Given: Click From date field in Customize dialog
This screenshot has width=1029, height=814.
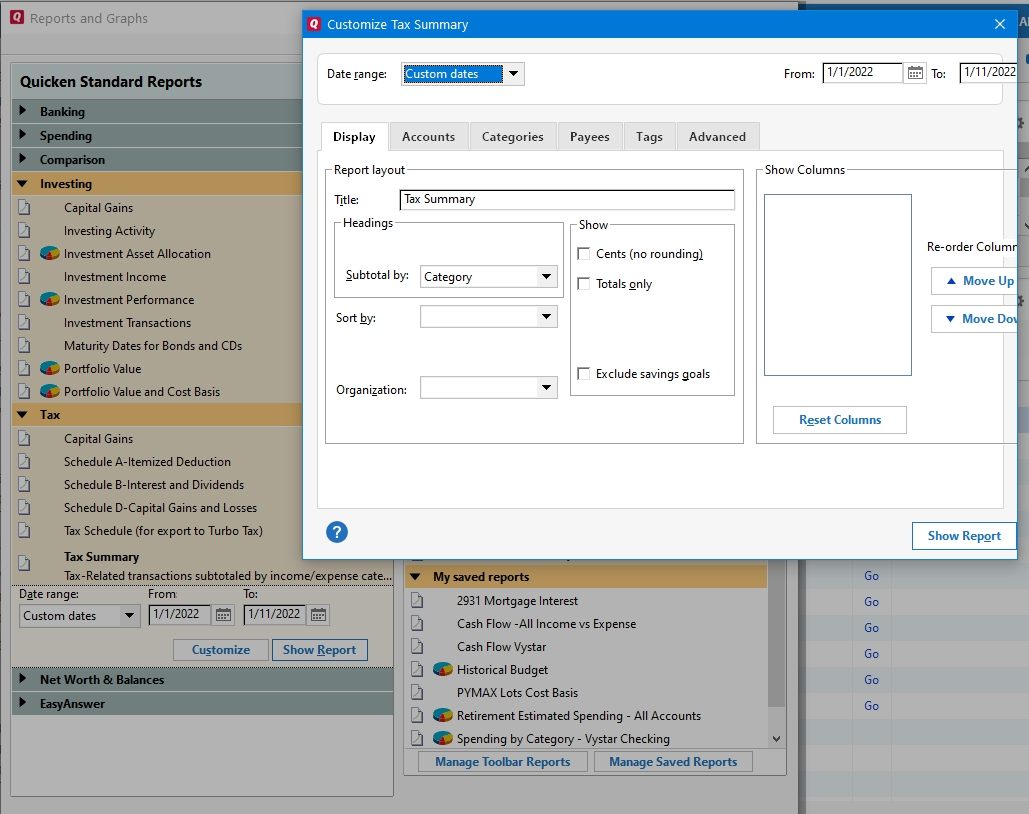Looking at the screenshot, I should (x=862, y=72).
